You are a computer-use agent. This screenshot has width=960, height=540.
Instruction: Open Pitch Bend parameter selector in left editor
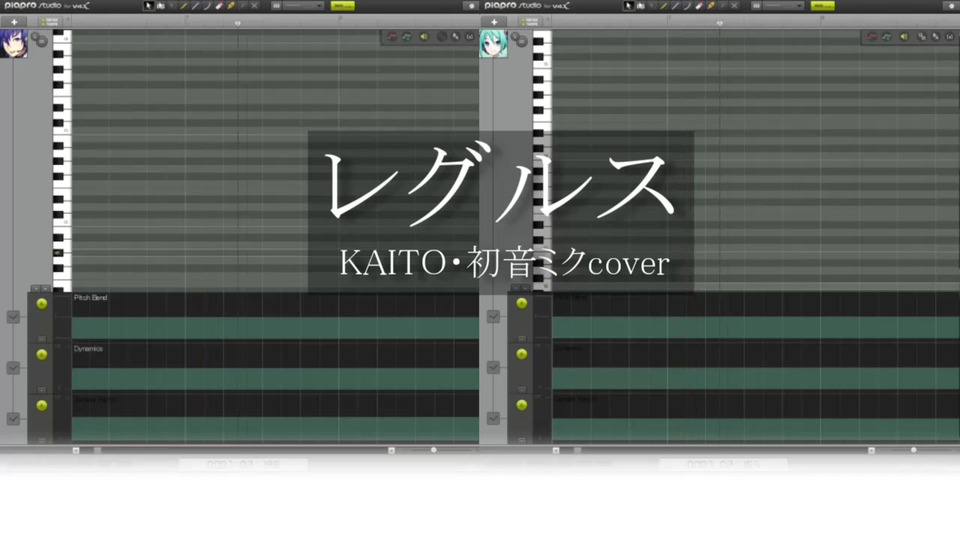pyautogui.click(x=42, y=304)
